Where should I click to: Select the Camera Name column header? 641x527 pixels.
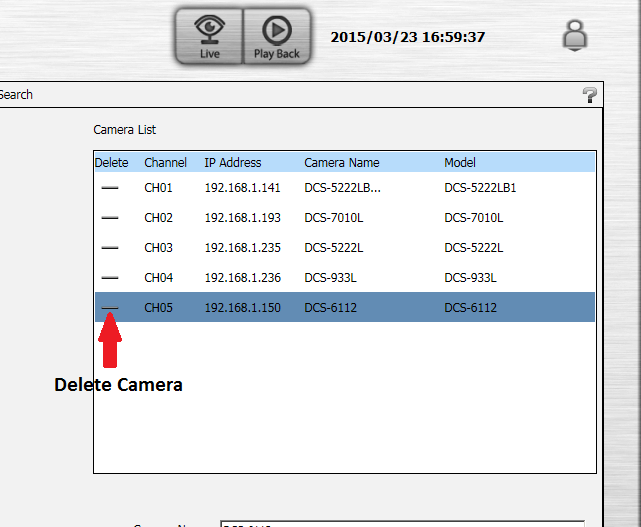point(342,163)
